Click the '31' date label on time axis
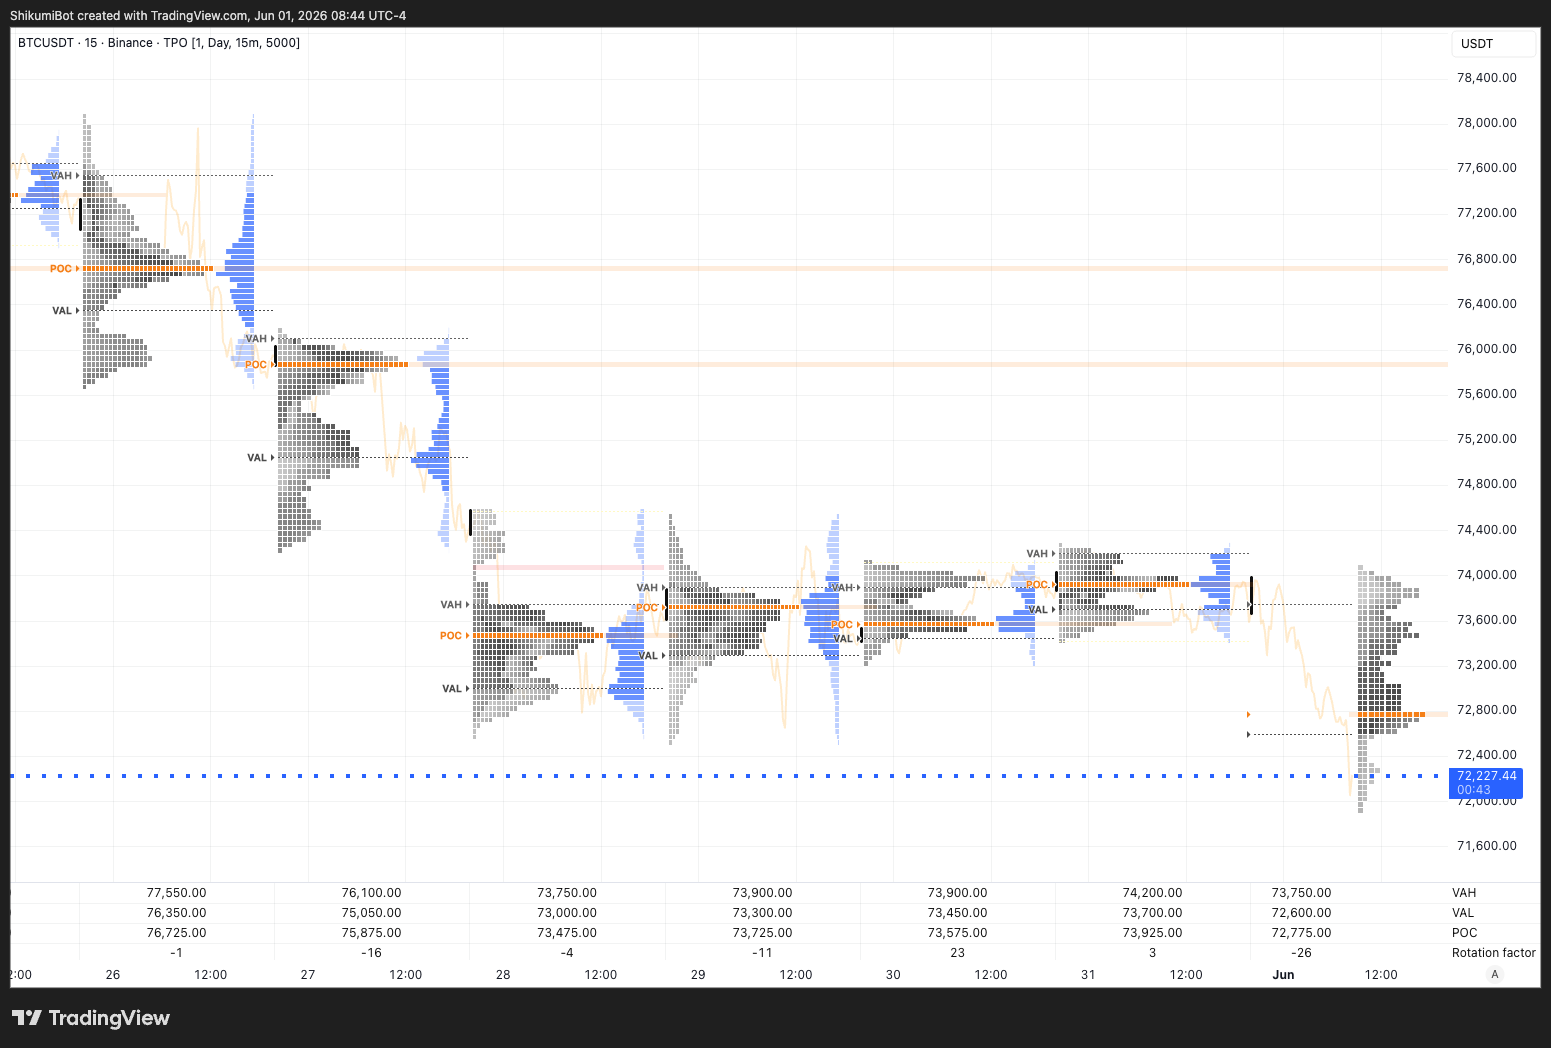 click(x=1088, y=975)
